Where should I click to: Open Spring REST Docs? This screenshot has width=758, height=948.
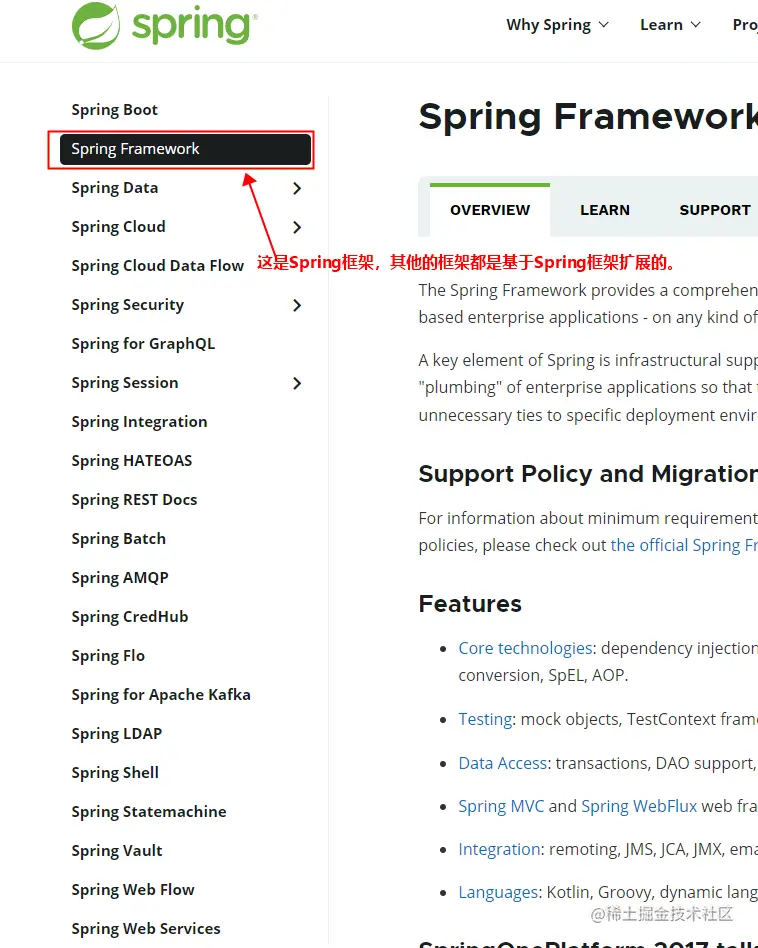(x=134, y=500)
